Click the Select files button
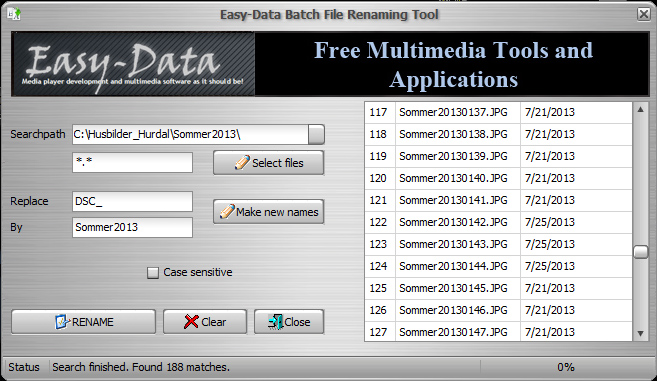 click(x=269, y=163)
